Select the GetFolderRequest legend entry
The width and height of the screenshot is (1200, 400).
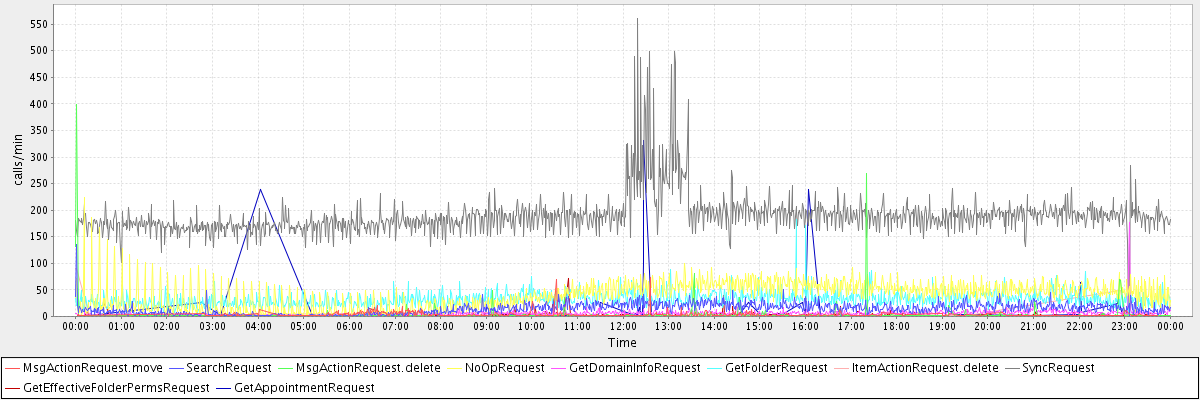776,369
